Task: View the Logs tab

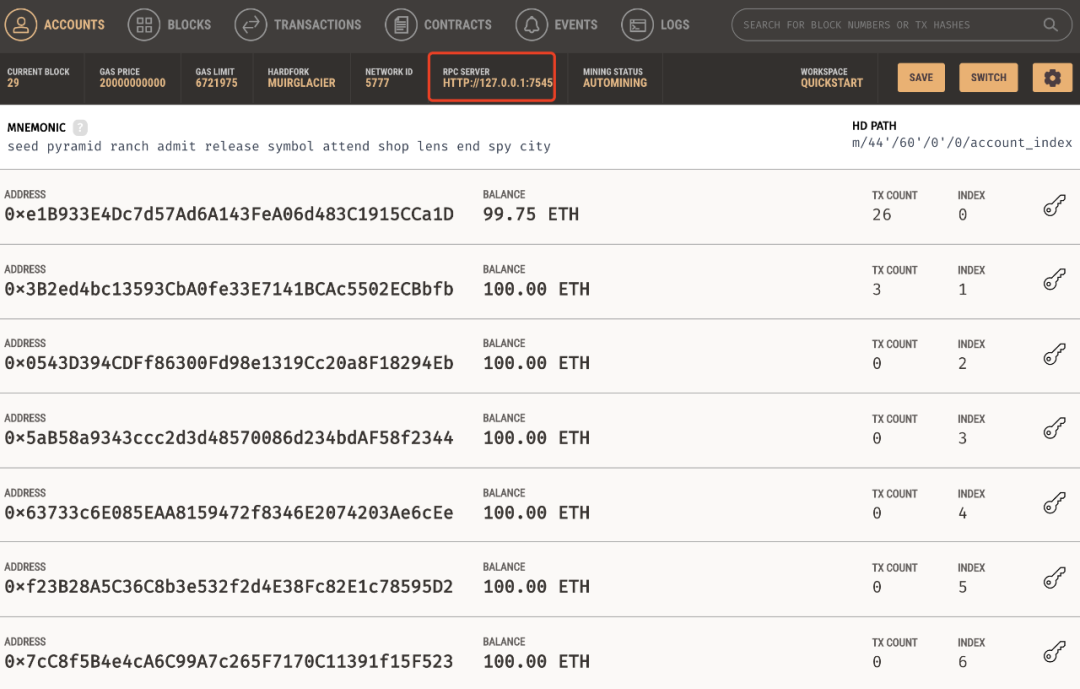Action: point(655,25)
